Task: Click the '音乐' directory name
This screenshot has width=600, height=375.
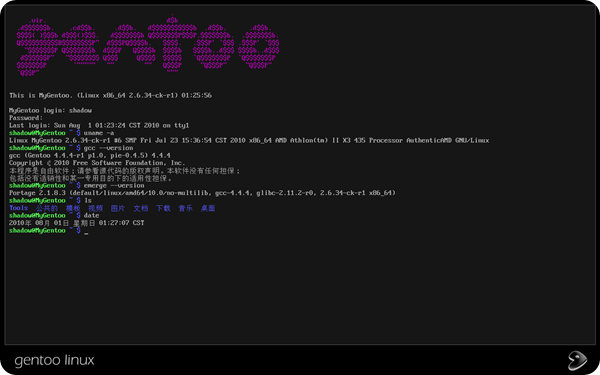Action: click(185, 208)
